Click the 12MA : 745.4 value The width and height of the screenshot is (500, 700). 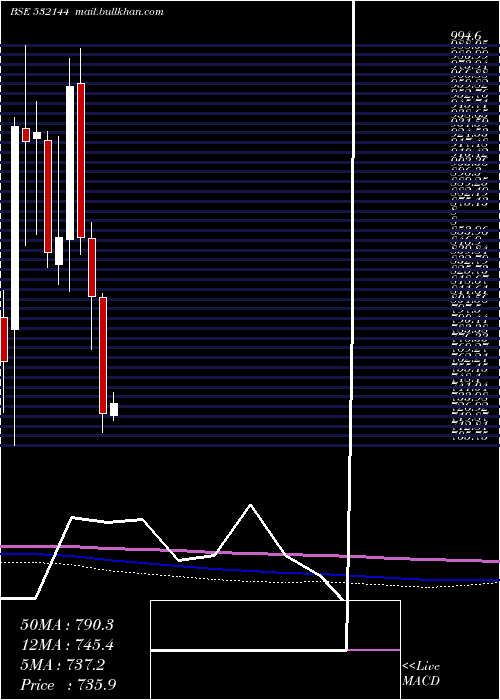[x=67, y=645]
